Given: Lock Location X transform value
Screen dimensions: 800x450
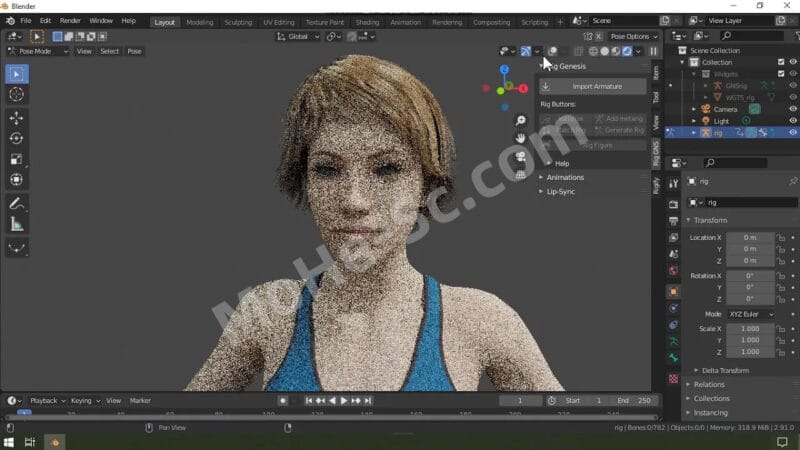Looking at the screenshot, I should (781, 238).
